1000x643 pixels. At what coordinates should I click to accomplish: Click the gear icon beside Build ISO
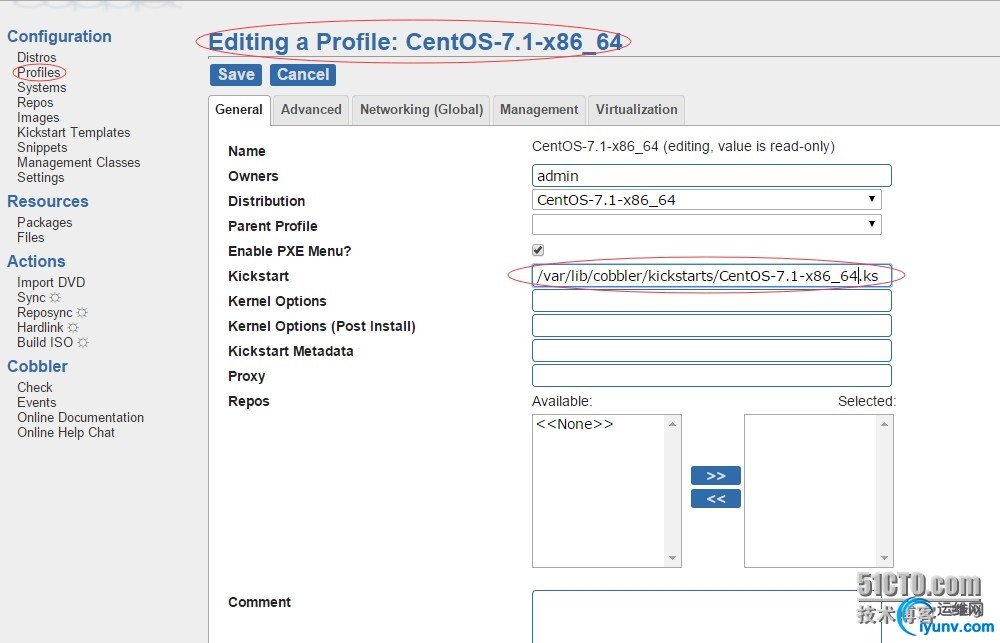[x=83, y=343]
